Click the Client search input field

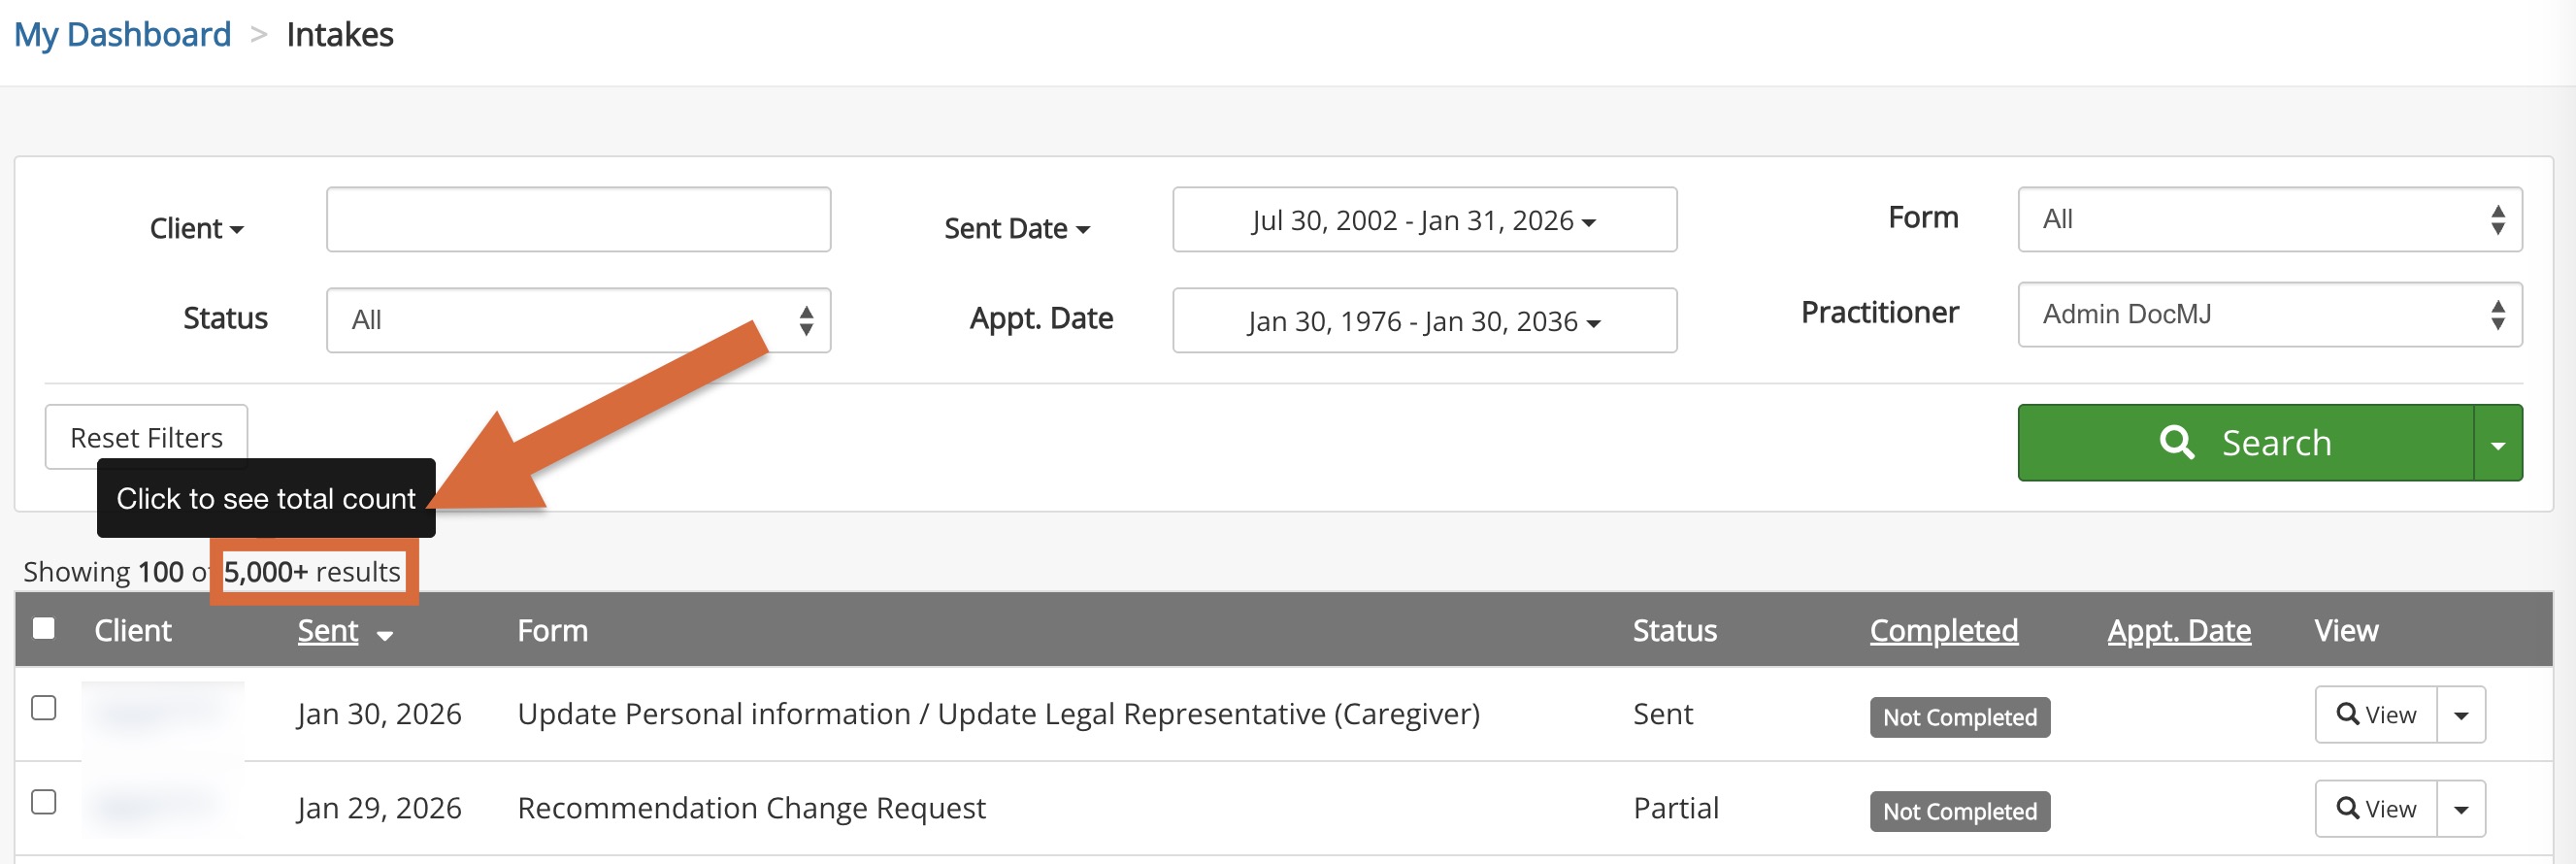click(578, 219)
